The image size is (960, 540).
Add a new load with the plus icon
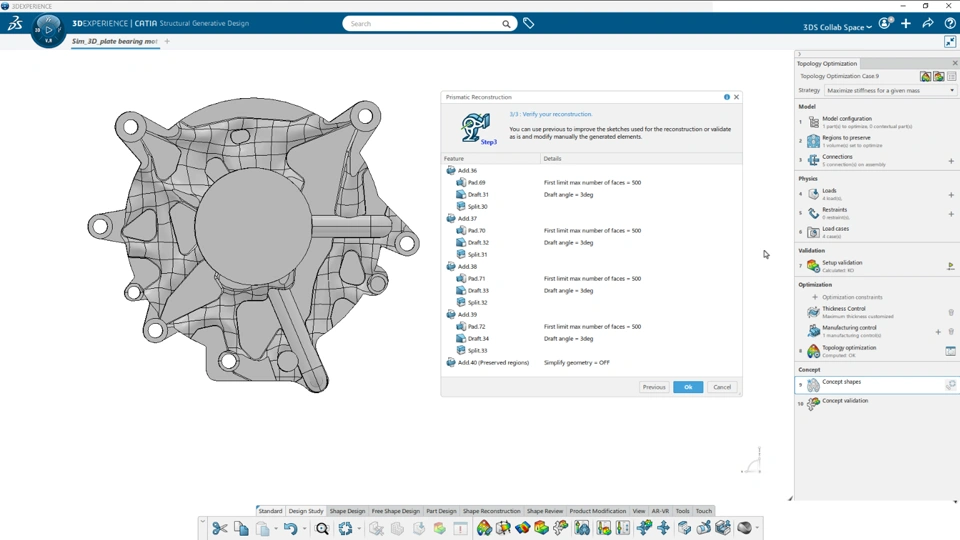coord(951,195)
